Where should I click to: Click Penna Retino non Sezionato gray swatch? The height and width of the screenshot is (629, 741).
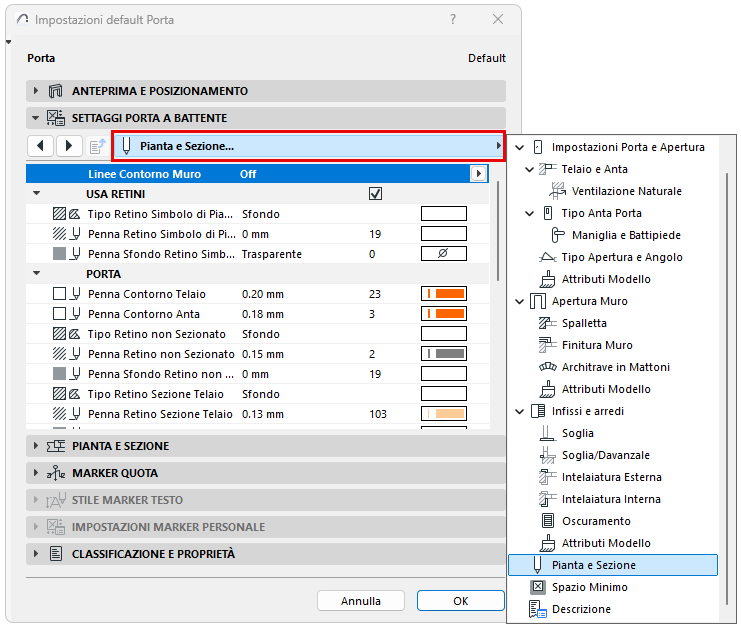(444, 353)
